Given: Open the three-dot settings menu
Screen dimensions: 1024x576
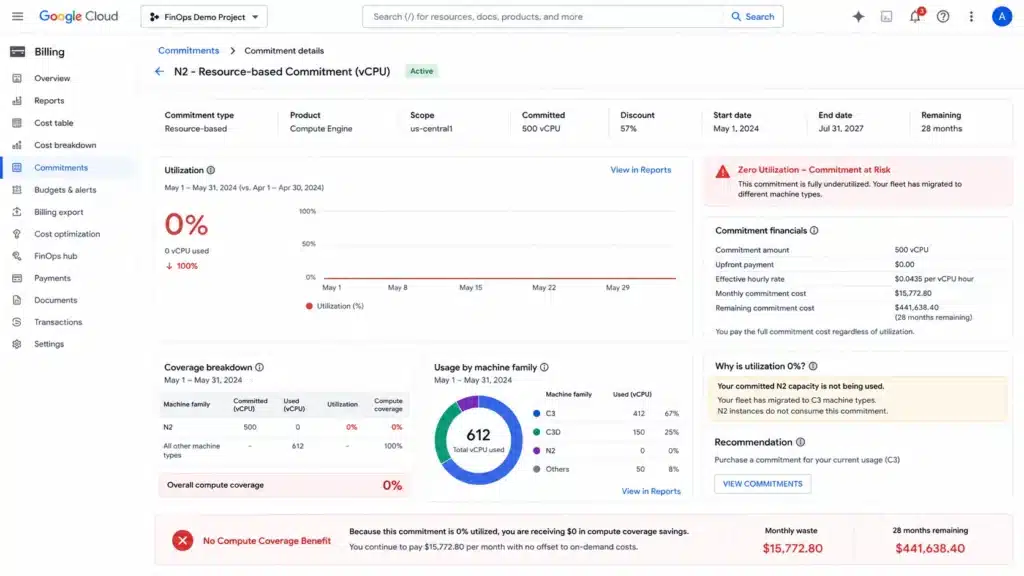Looking at the screenshot, I should click(971, 17).
